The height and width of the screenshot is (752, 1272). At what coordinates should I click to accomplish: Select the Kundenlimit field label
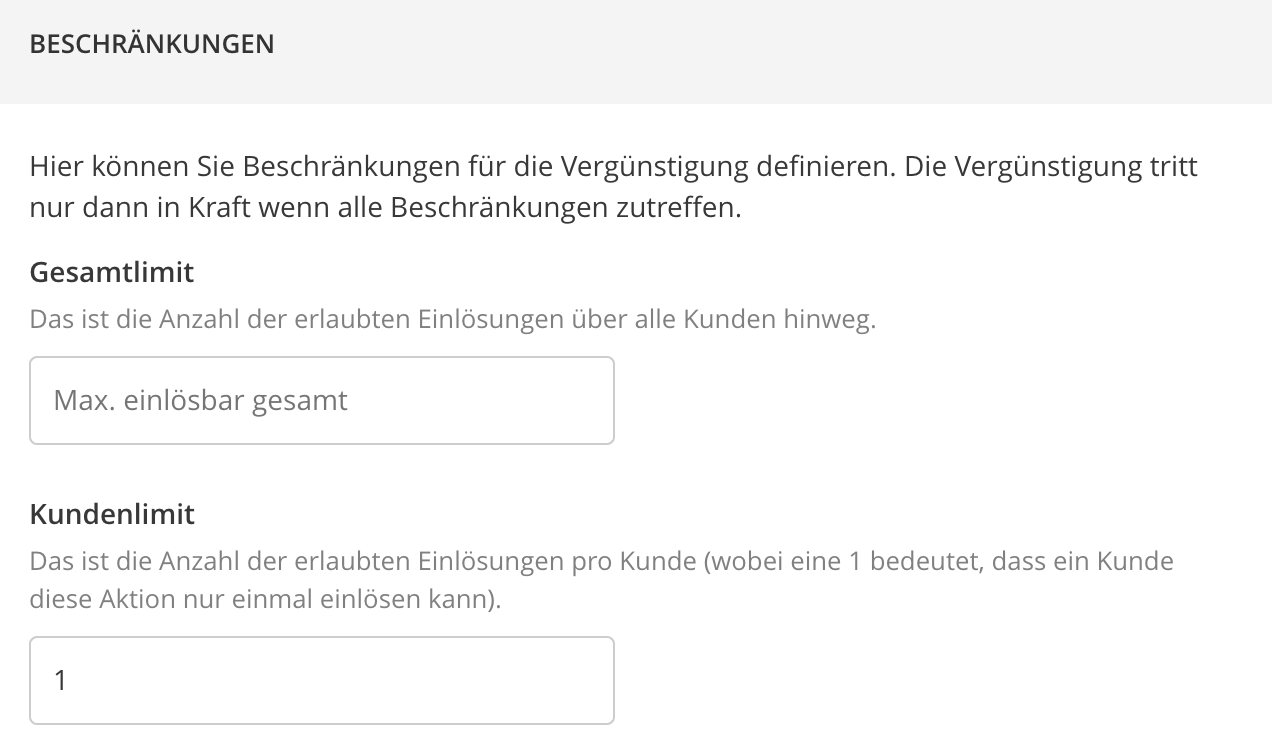[112, 514]
